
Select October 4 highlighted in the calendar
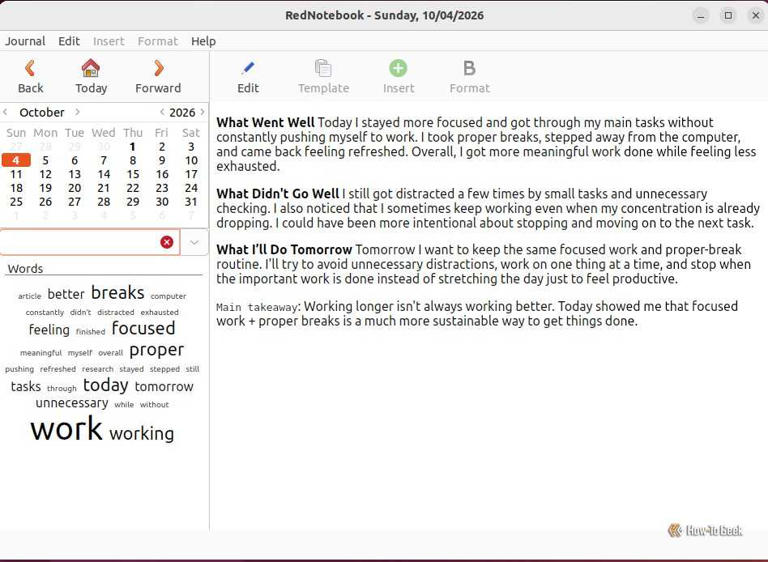coord(16,160)
